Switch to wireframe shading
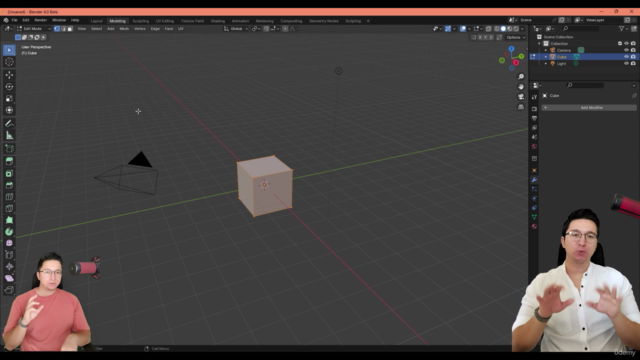This screenshot has width=640, height=360. click(497, 29)
